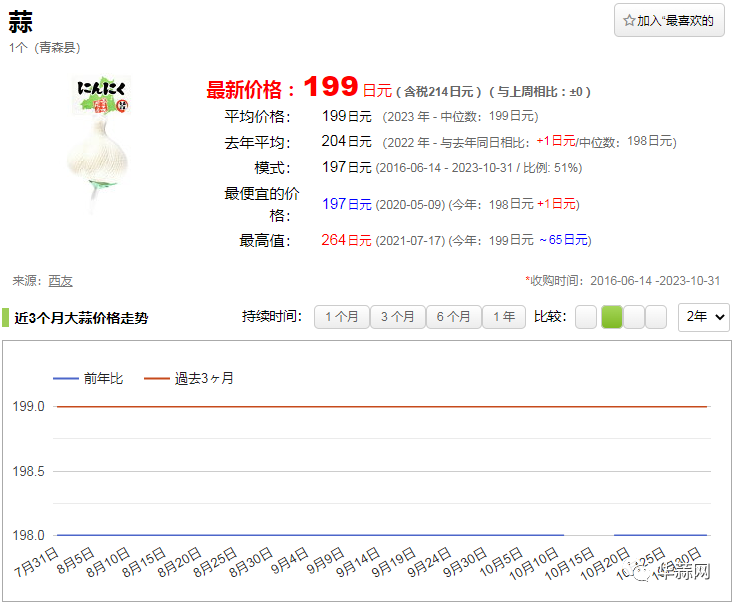Select the 1个月 duration button
734x603 pixels.
(x=341, y=317)
